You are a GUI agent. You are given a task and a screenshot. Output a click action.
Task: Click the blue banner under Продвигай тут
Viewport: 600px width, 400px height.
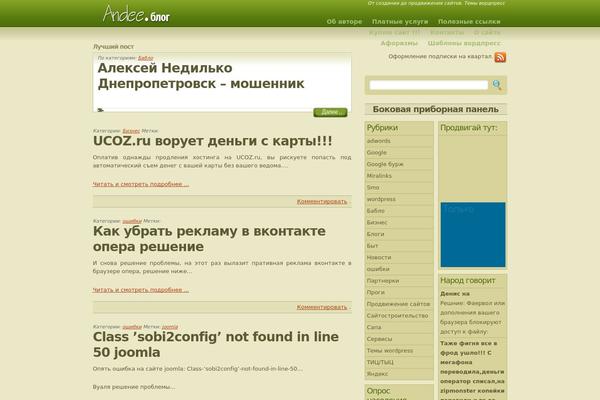[473, 235]
